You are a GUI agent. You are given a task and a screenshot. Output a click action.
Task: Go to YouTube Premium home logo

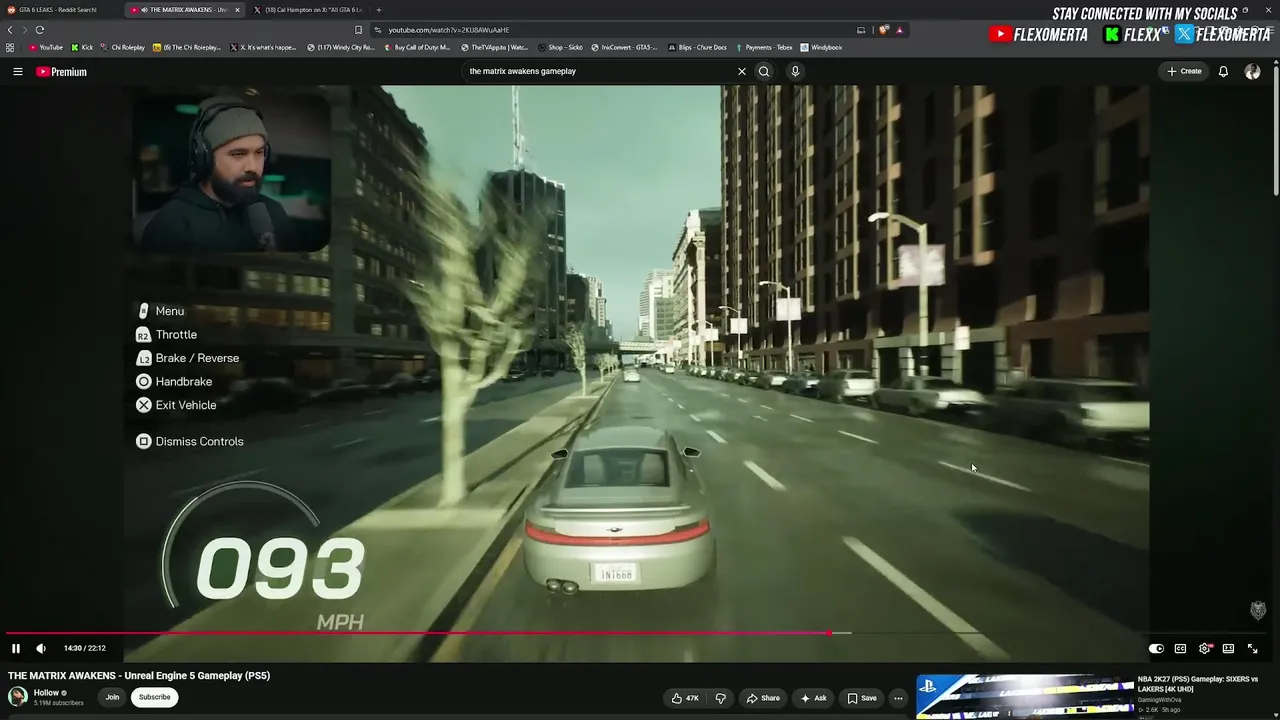[x=61, y=72]
